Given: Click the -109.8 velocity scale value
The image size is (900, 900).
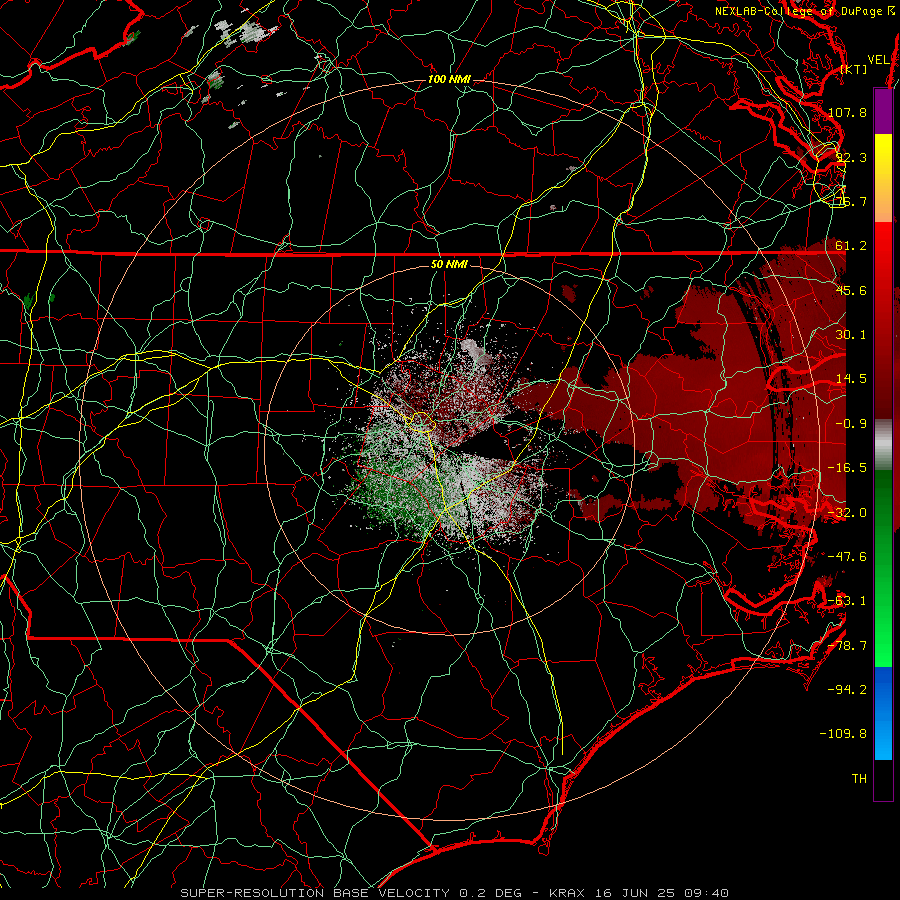Looking at the screenshot, I should (843, 734).
